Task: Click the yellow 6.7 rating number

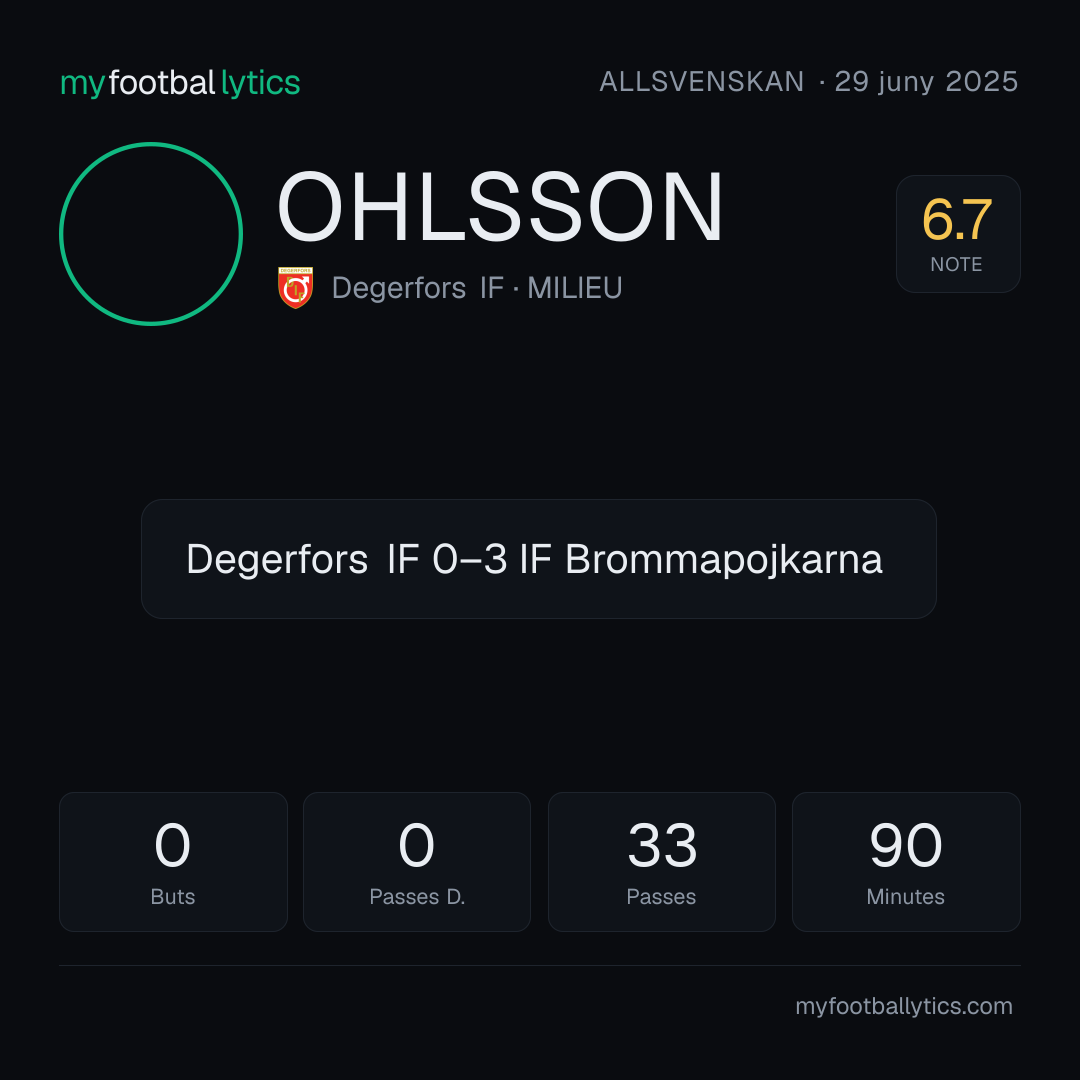Action: [957, 220]
